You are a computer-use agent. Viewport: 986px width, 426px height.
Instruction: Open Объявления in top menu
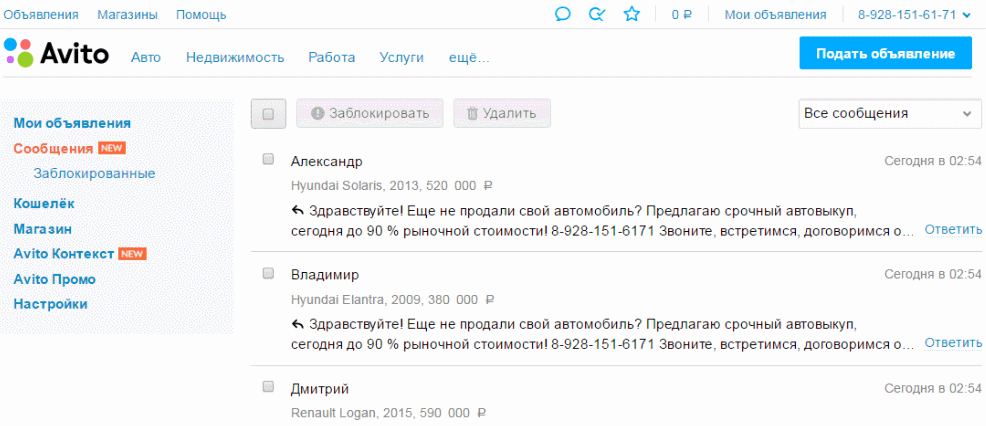[41, 14]
